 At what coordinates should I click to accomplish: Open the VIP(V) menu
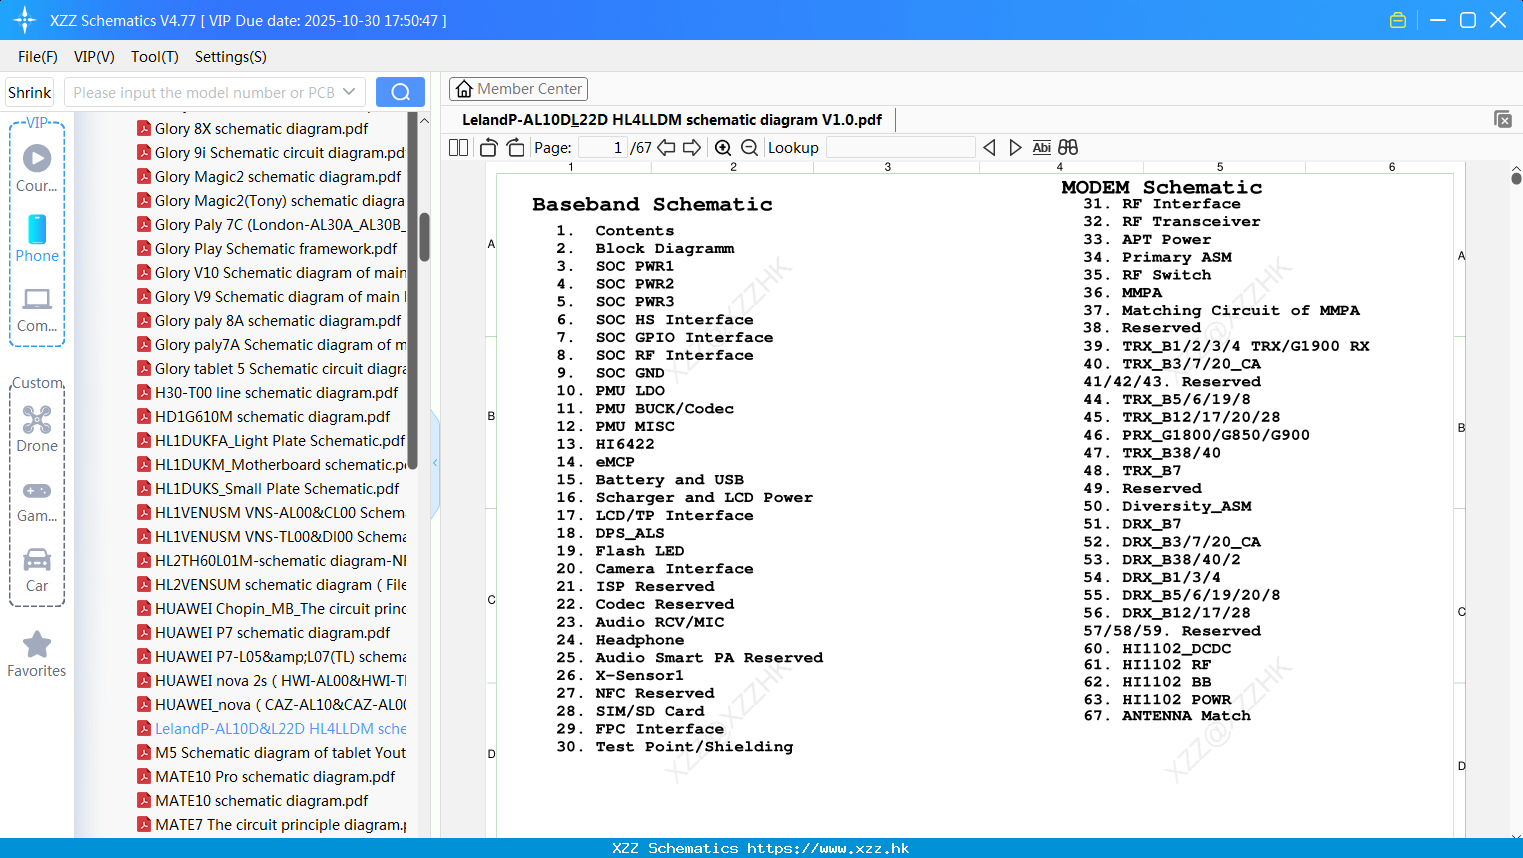(94, 57)
